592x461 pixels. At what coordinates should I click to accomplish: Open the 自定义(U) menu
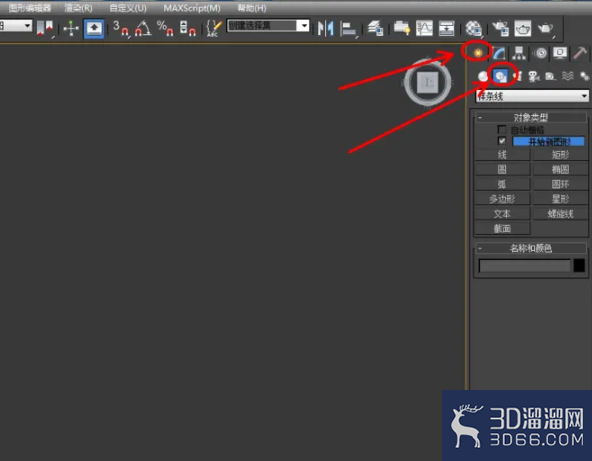pyautogui.click(x=128, y=8)
